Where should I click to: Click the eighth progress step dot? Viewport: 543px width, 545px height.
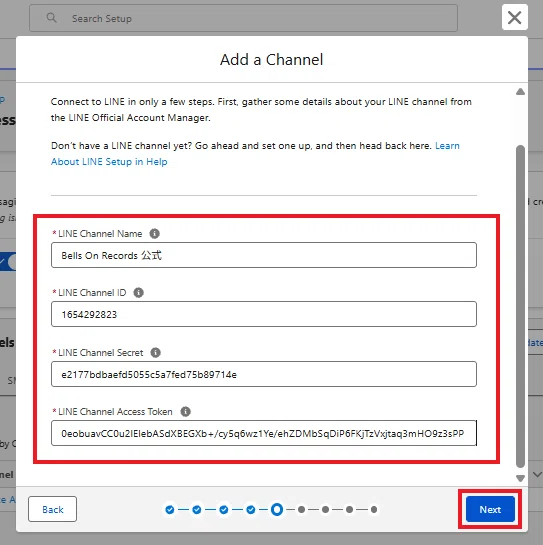(349, 510)
